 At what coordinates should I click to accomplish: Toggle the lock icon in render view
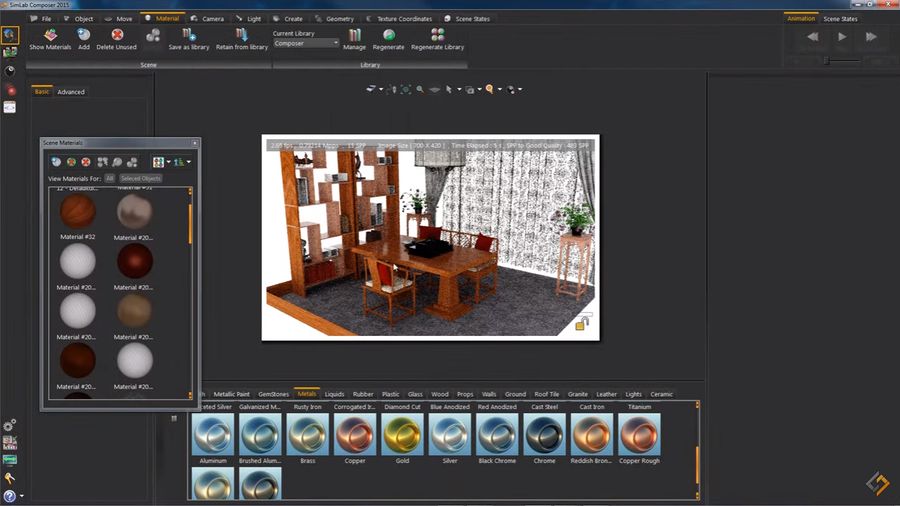coord(582,322)
